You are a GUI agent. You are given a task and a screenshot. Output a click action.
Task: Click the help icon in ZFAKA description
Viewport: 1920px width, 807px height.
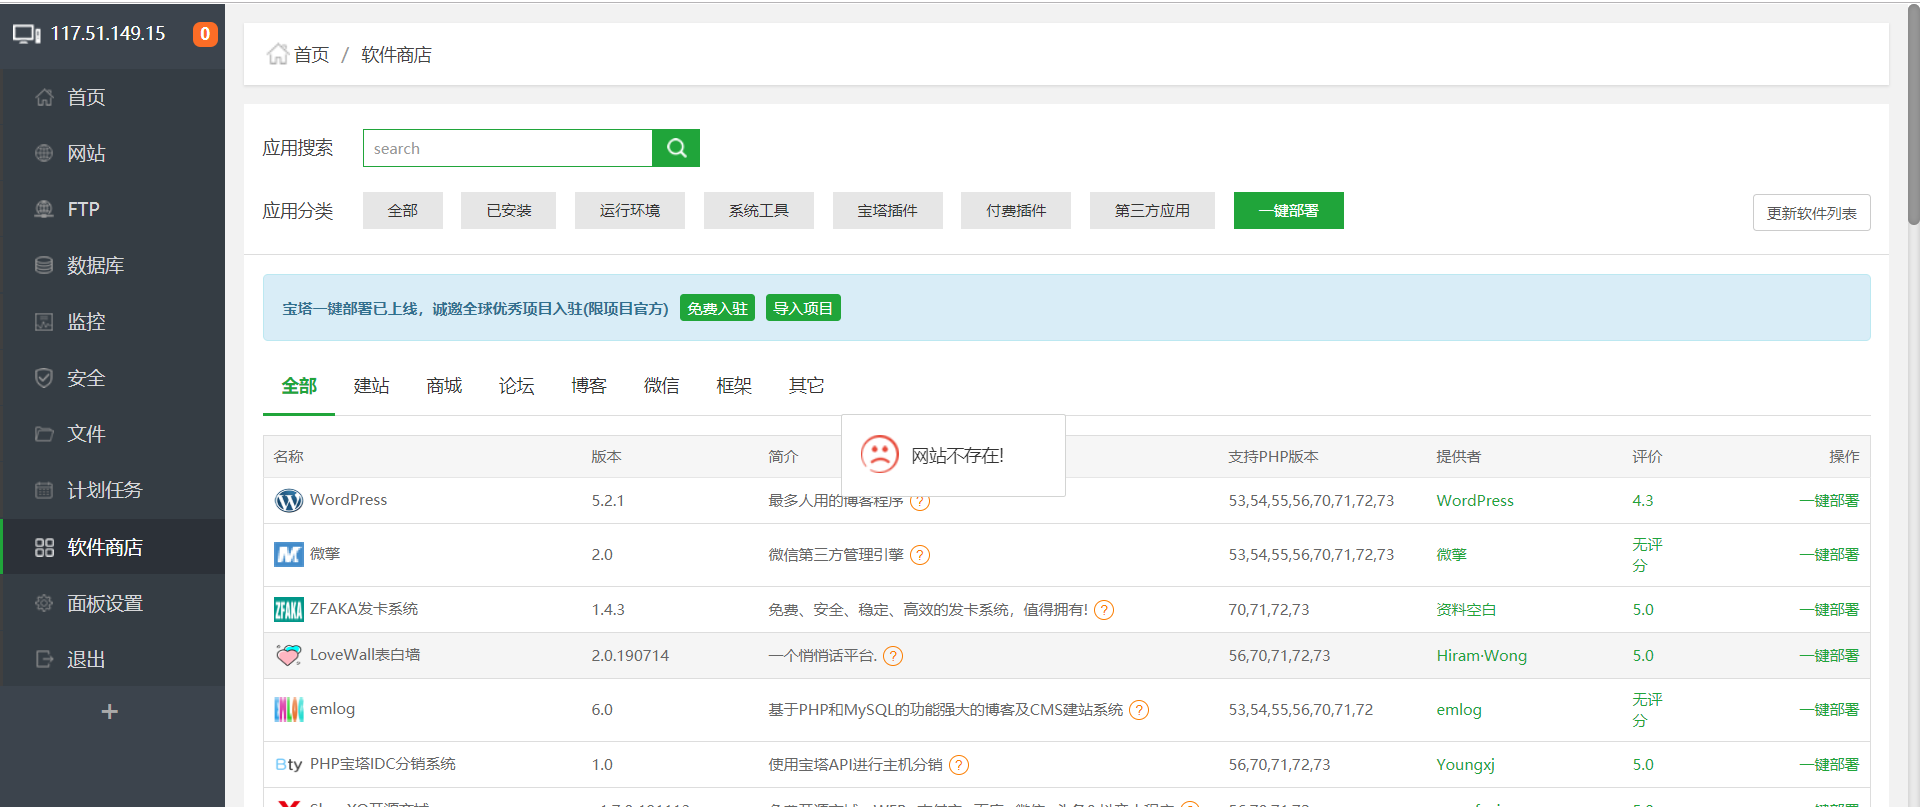click(1104, 610)
